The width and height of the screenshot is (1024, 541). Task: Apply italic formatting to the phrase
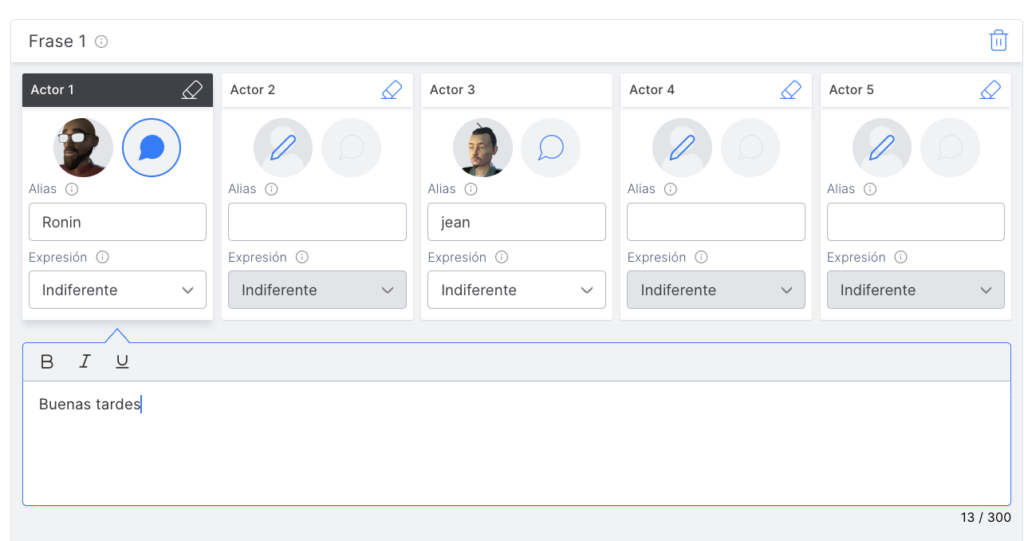(x=85, y=362)
